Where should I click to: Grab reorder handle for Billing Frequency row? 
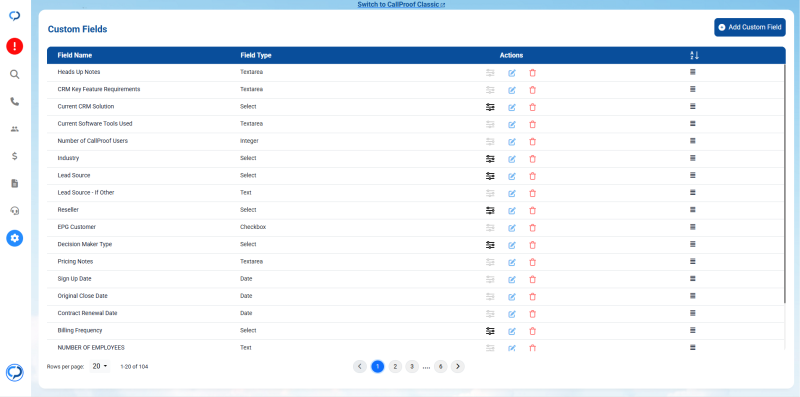[x=693, y=330]
